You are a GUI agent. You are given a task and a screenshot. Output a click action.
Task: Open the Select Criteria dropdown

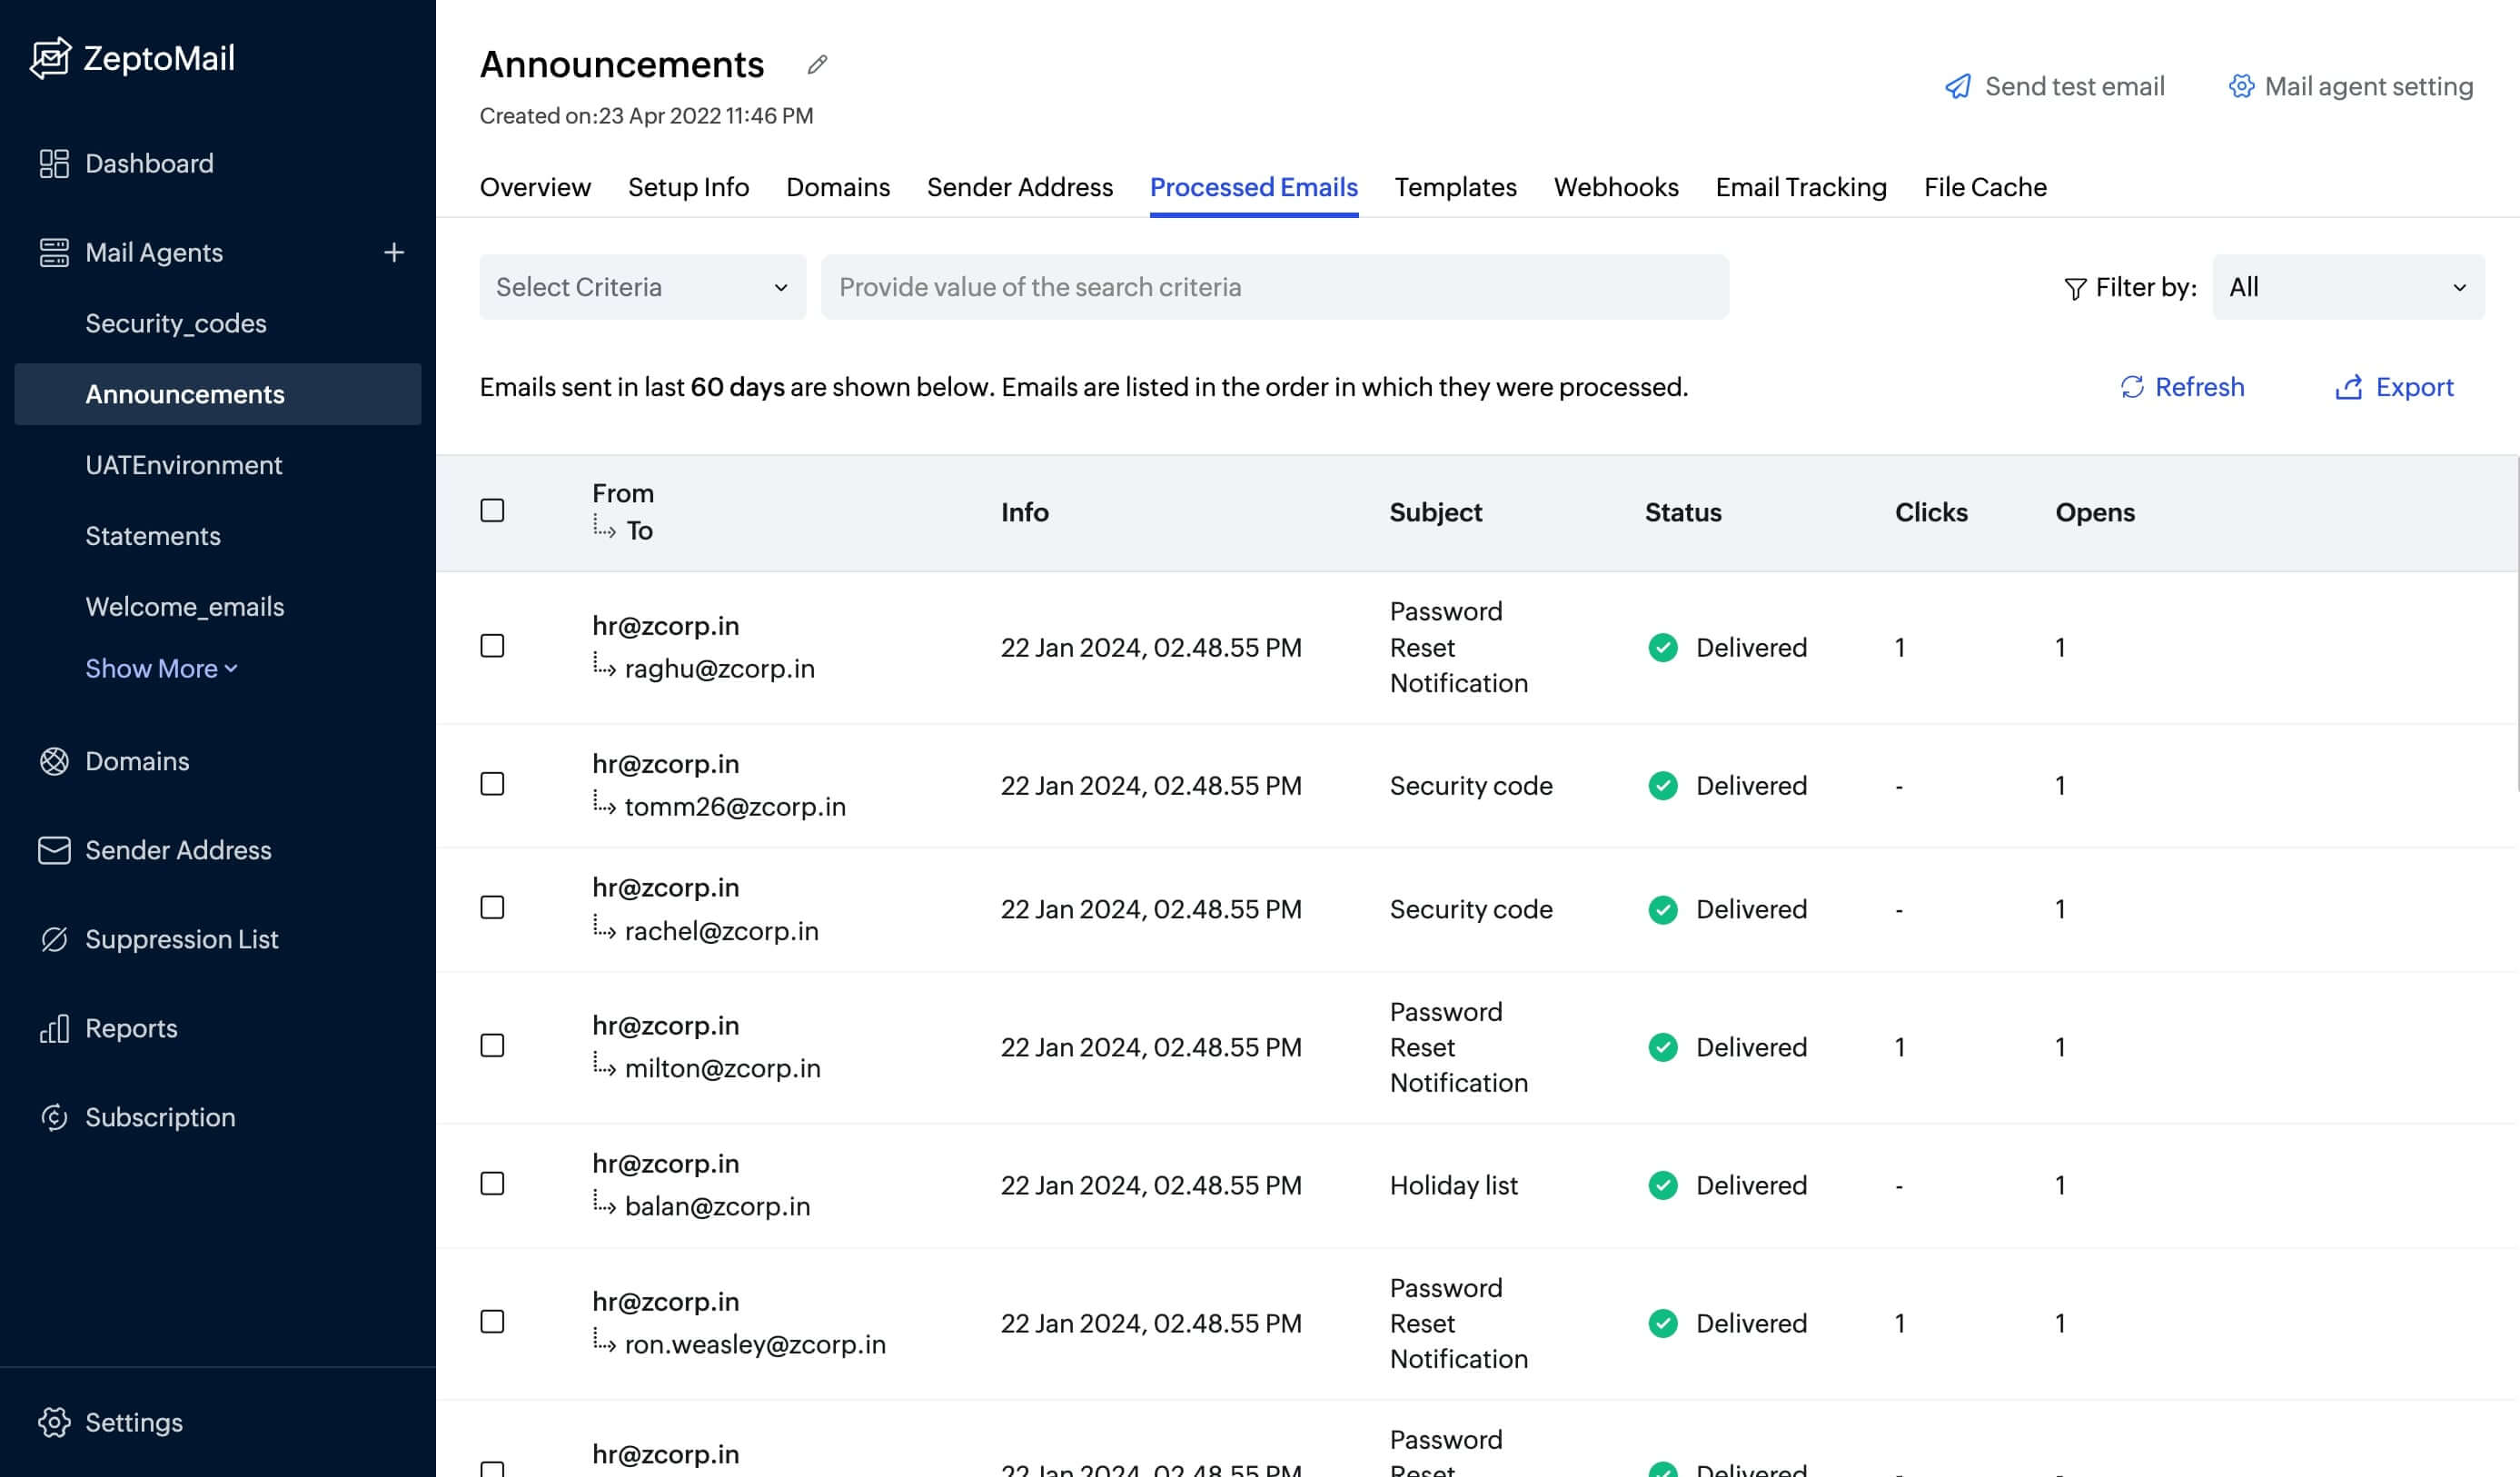[x=643, y=288]
